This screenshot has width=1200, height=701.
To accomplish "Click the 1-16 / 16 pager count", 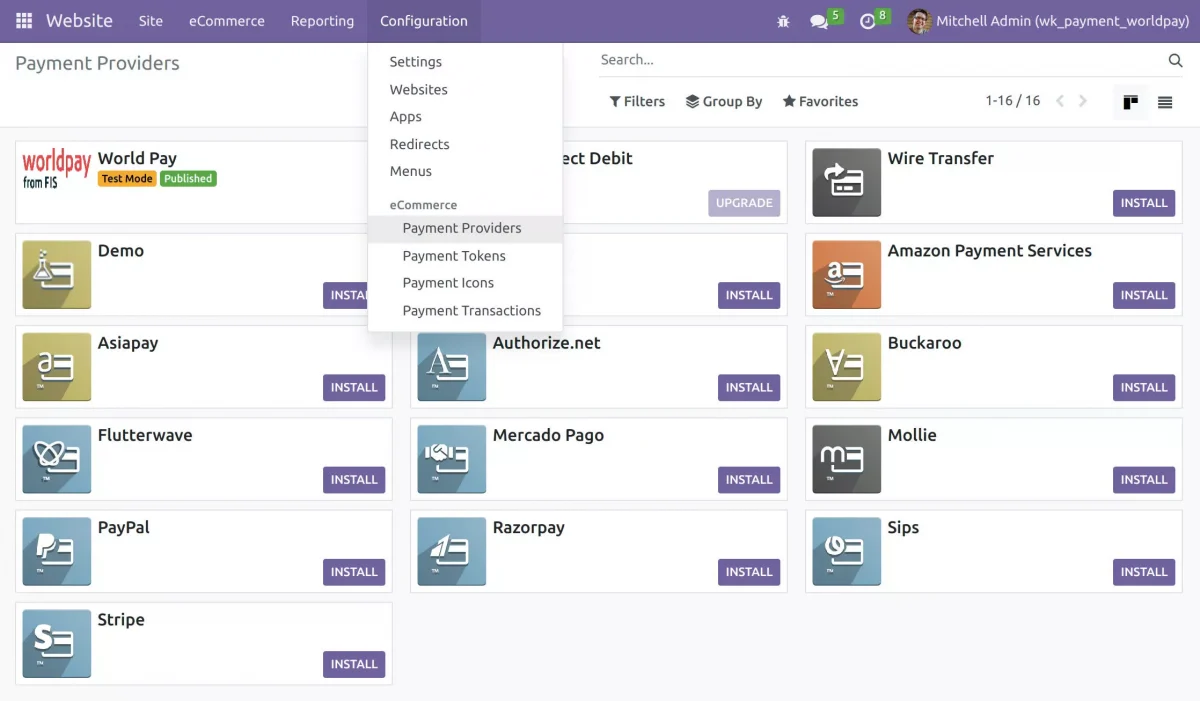I will coord(1013,101).
